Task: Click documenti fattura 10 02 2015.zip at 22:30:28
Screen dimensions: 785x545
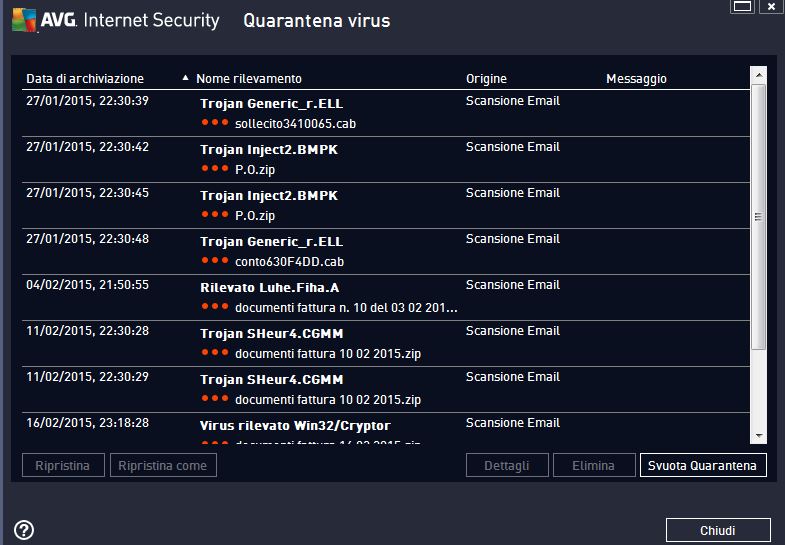Action: (328, 354)
